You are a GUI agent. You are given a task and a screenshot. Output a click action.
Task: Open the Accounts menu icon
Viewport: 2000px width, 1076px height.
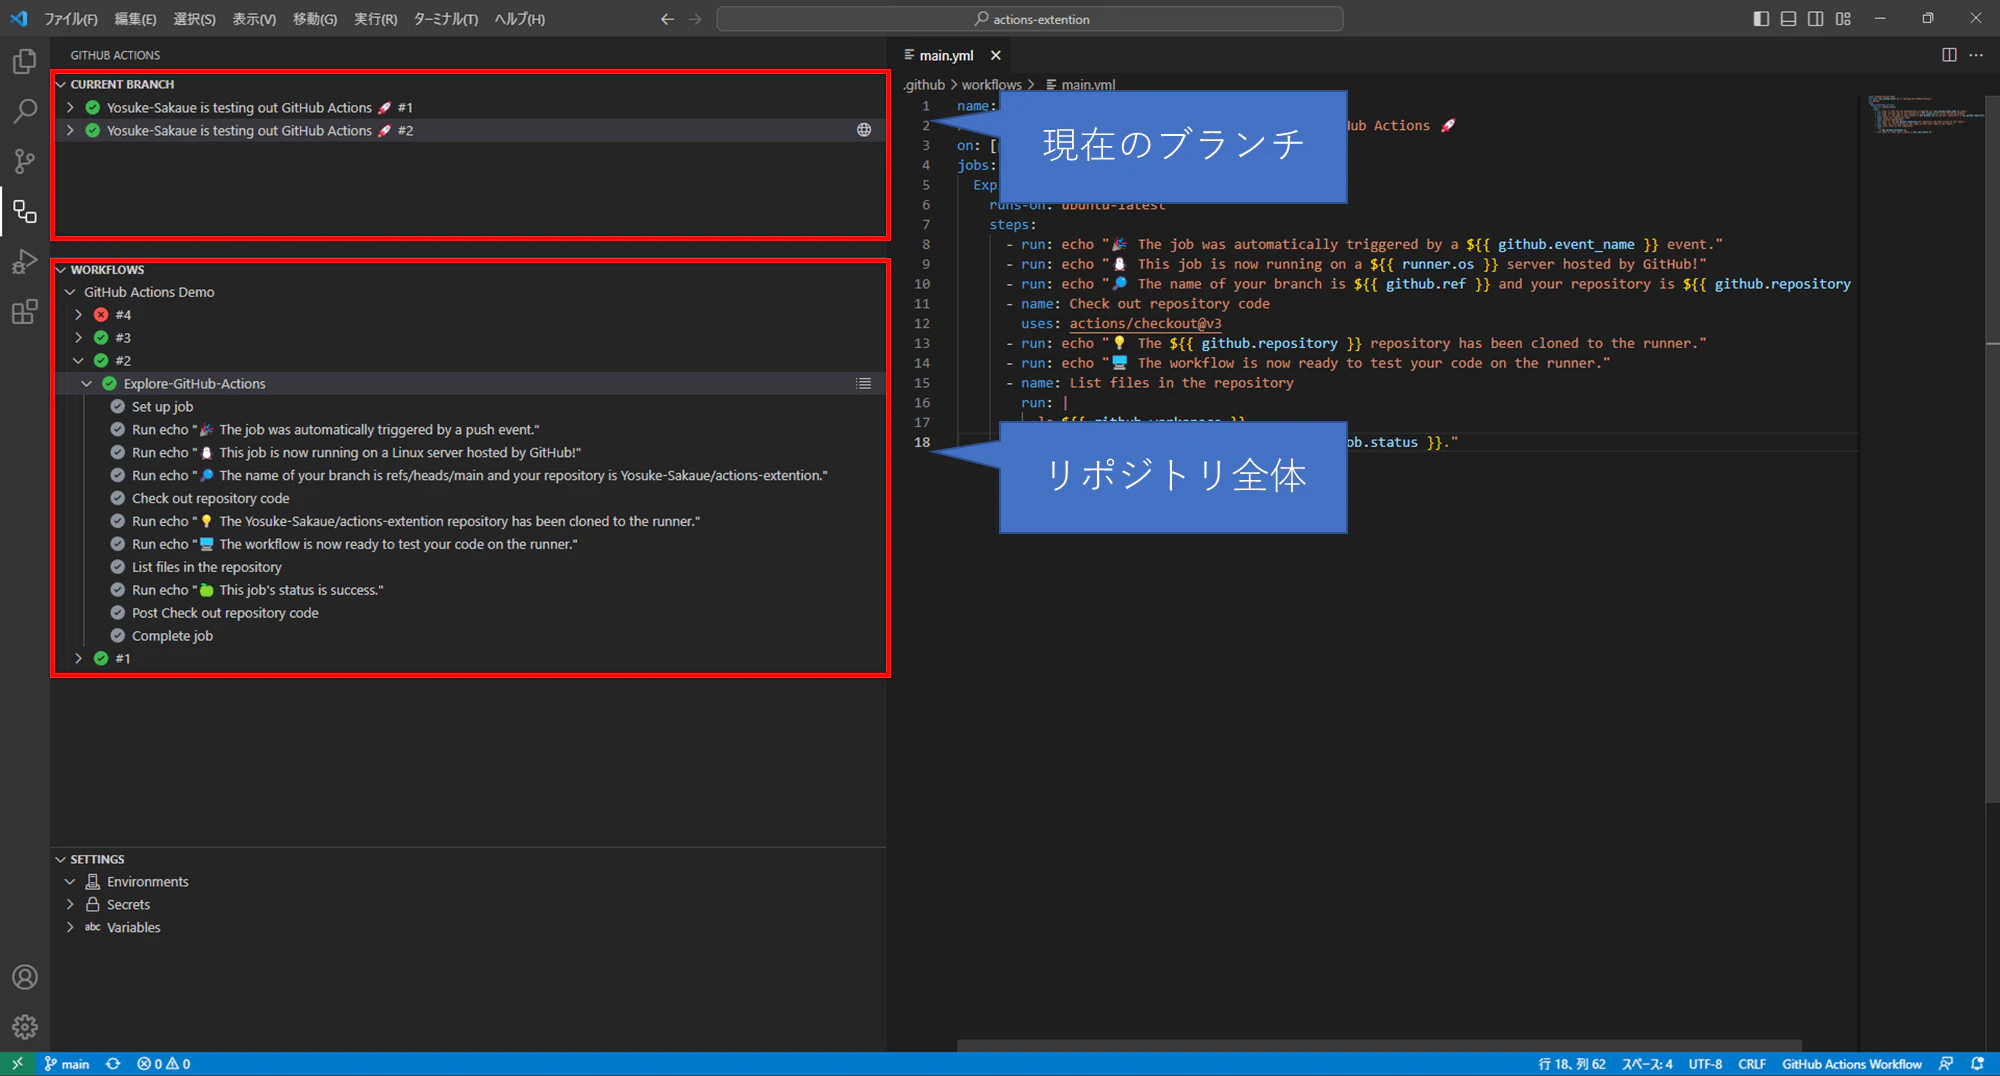point(25,977)
